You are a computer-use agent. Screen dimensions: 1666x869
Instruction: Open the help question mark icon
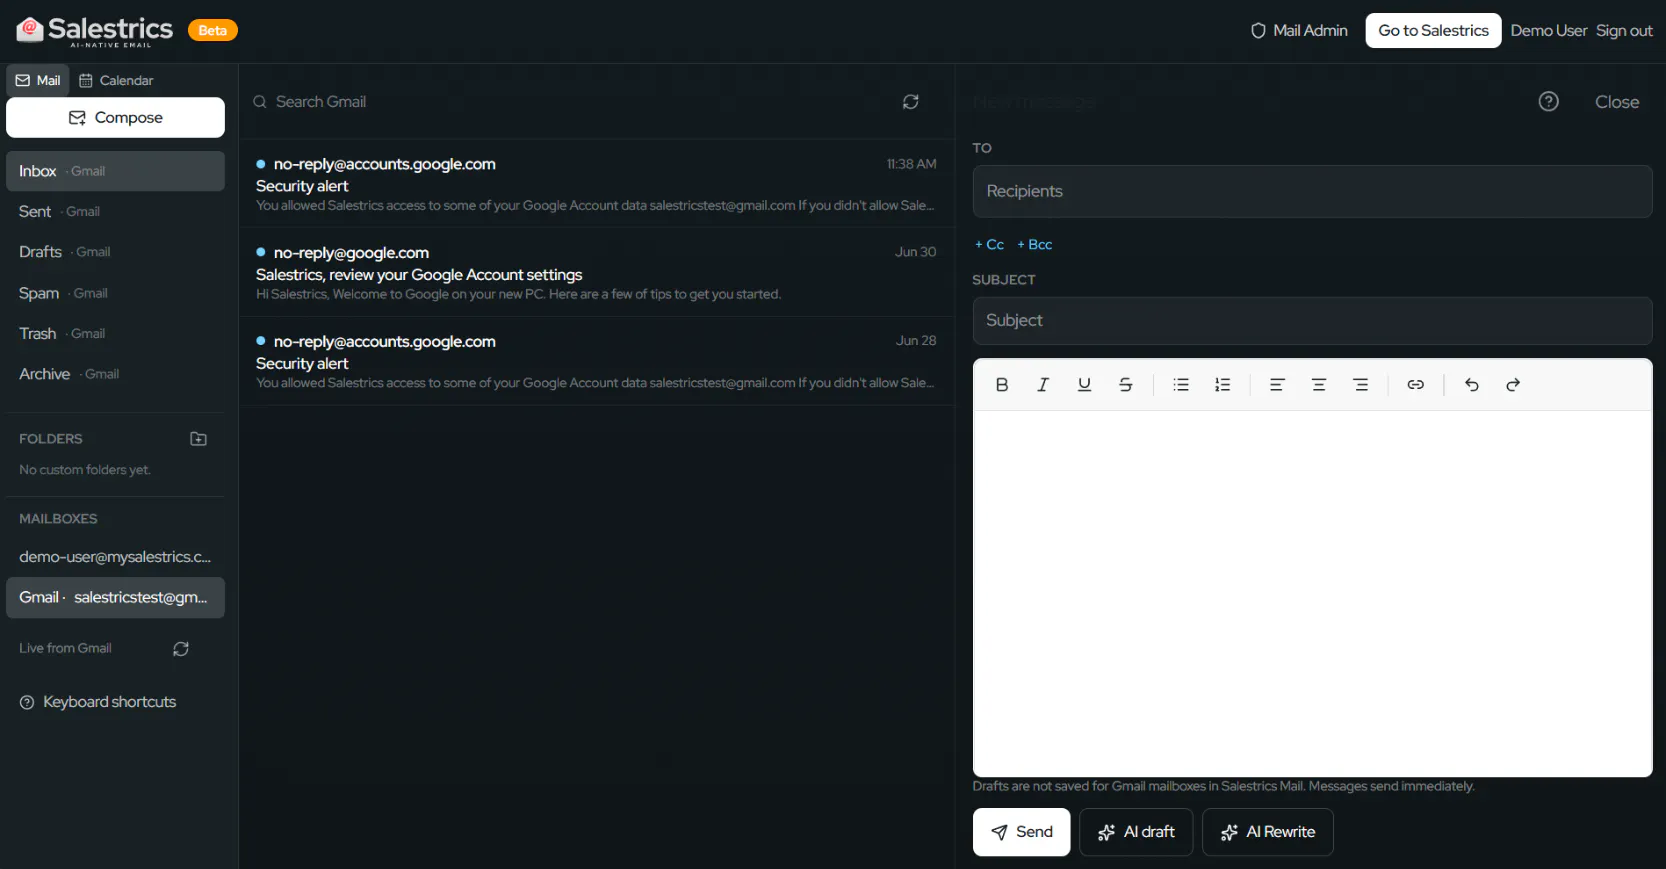tap(1549, 101)
